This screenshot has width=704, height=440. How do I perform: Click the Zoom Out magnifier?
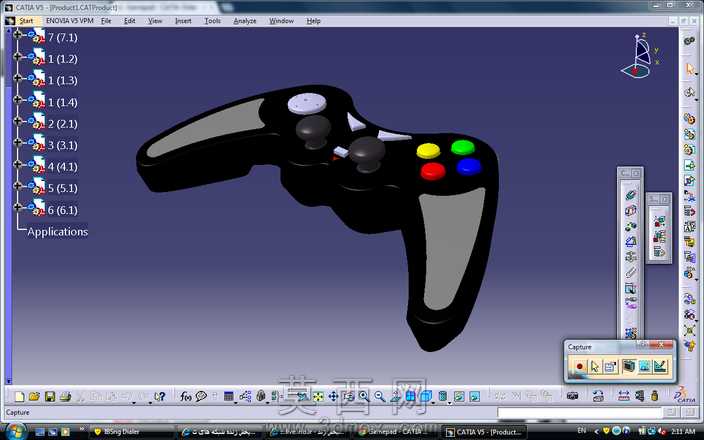click(379, 396)
